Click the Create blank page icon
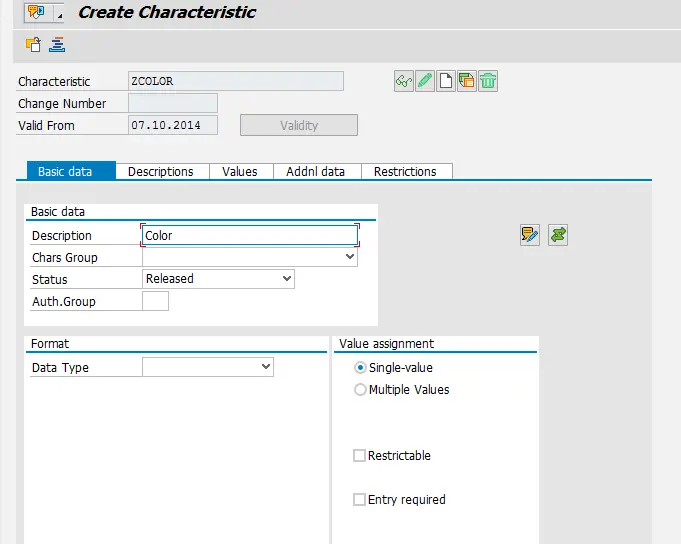This screenshot has width=681, height=544. click(x=446, y=81)
